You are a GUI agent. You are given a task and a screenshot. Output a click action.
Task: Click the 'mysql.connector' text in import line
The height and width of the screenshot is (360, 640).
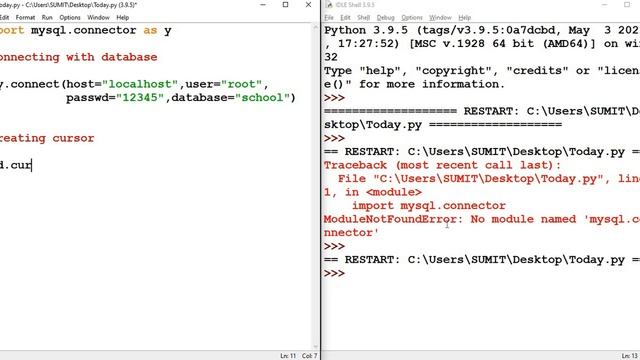[x=84, y=30]
